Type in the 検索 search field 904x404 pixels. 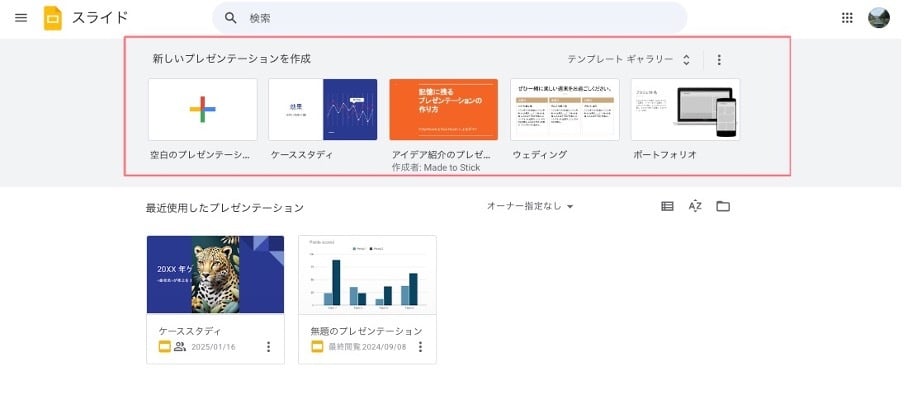click(x=450, y=18)
